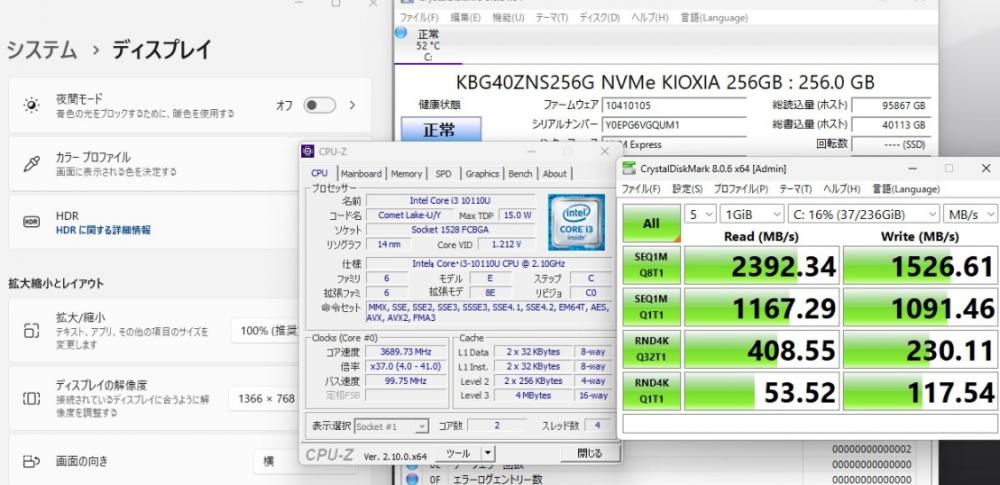Run the SEQ1M Q1T1 test
The image size is (1000, 485).
tap(651, 307)
